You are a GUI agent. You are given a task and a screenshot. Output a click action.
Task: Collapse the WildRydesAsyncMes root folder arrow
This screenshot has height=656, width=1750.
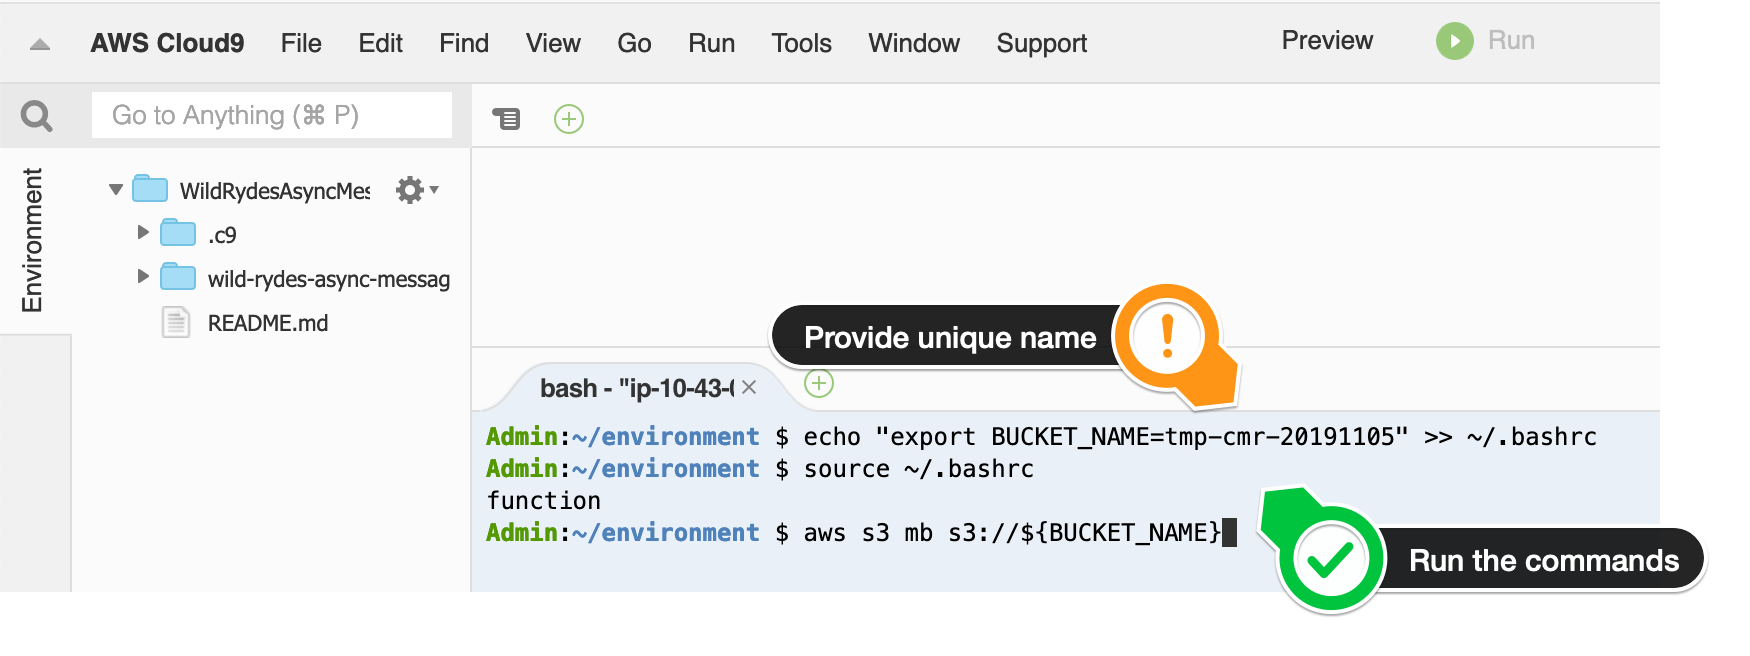pos(116,189)
